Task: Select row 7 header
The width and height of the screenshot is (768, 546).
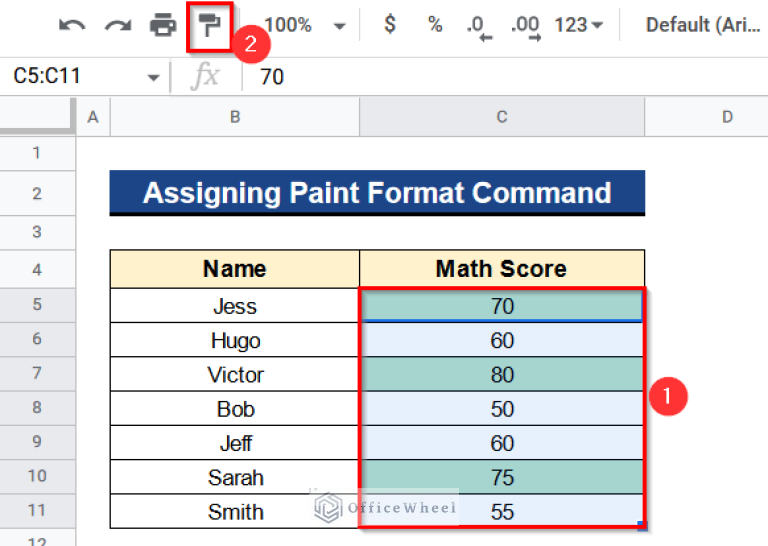Action: pos(38,374)
